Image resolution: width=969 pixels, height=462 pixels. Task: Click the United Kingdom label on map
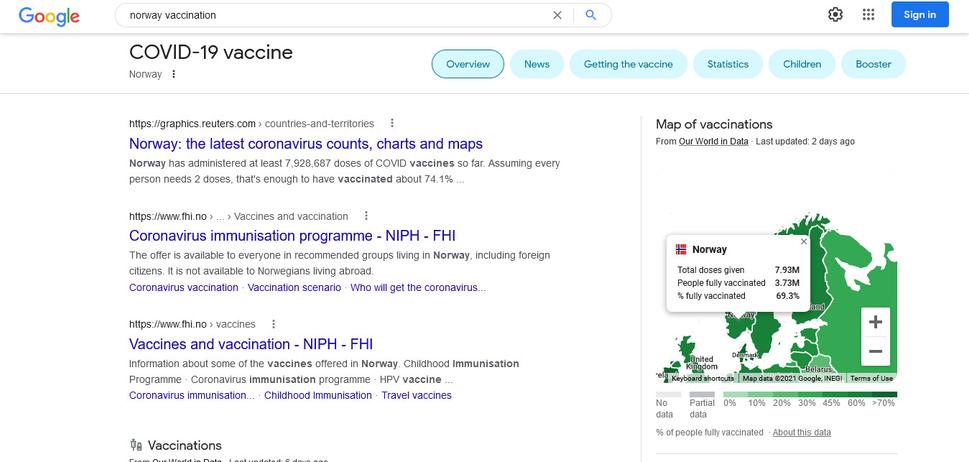[x=701, y=363]
